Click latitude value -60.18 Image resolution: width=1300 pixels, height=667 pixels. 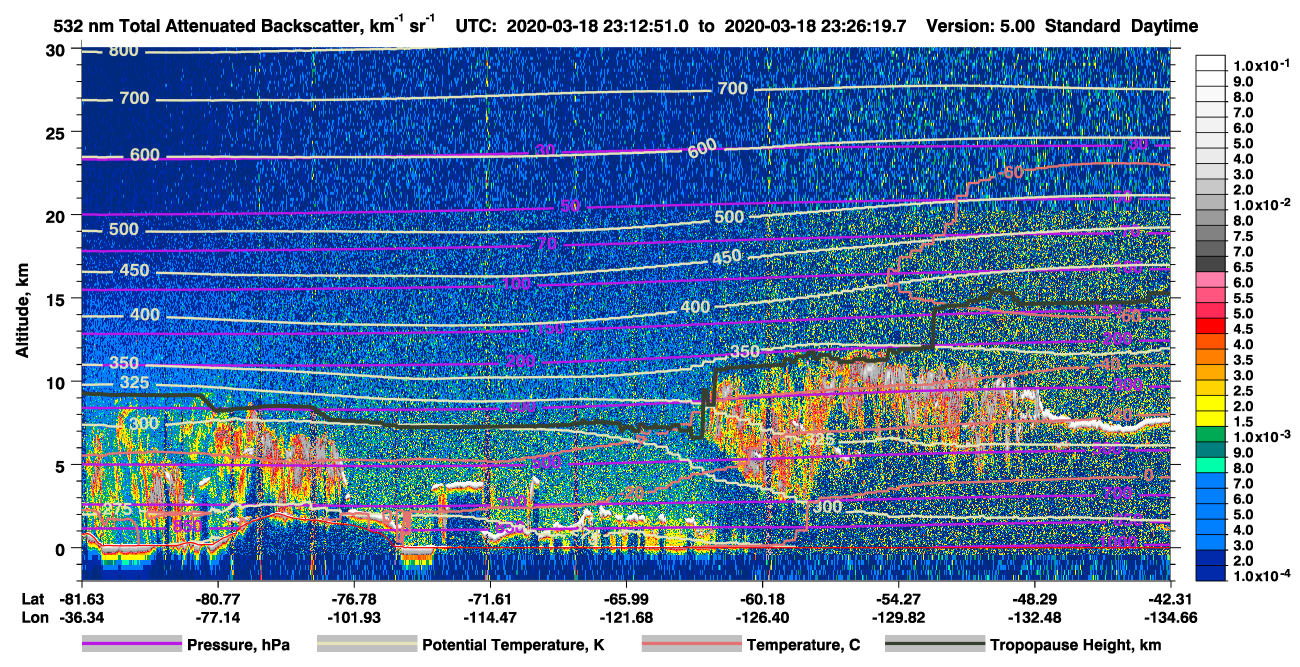pos(761,598)
